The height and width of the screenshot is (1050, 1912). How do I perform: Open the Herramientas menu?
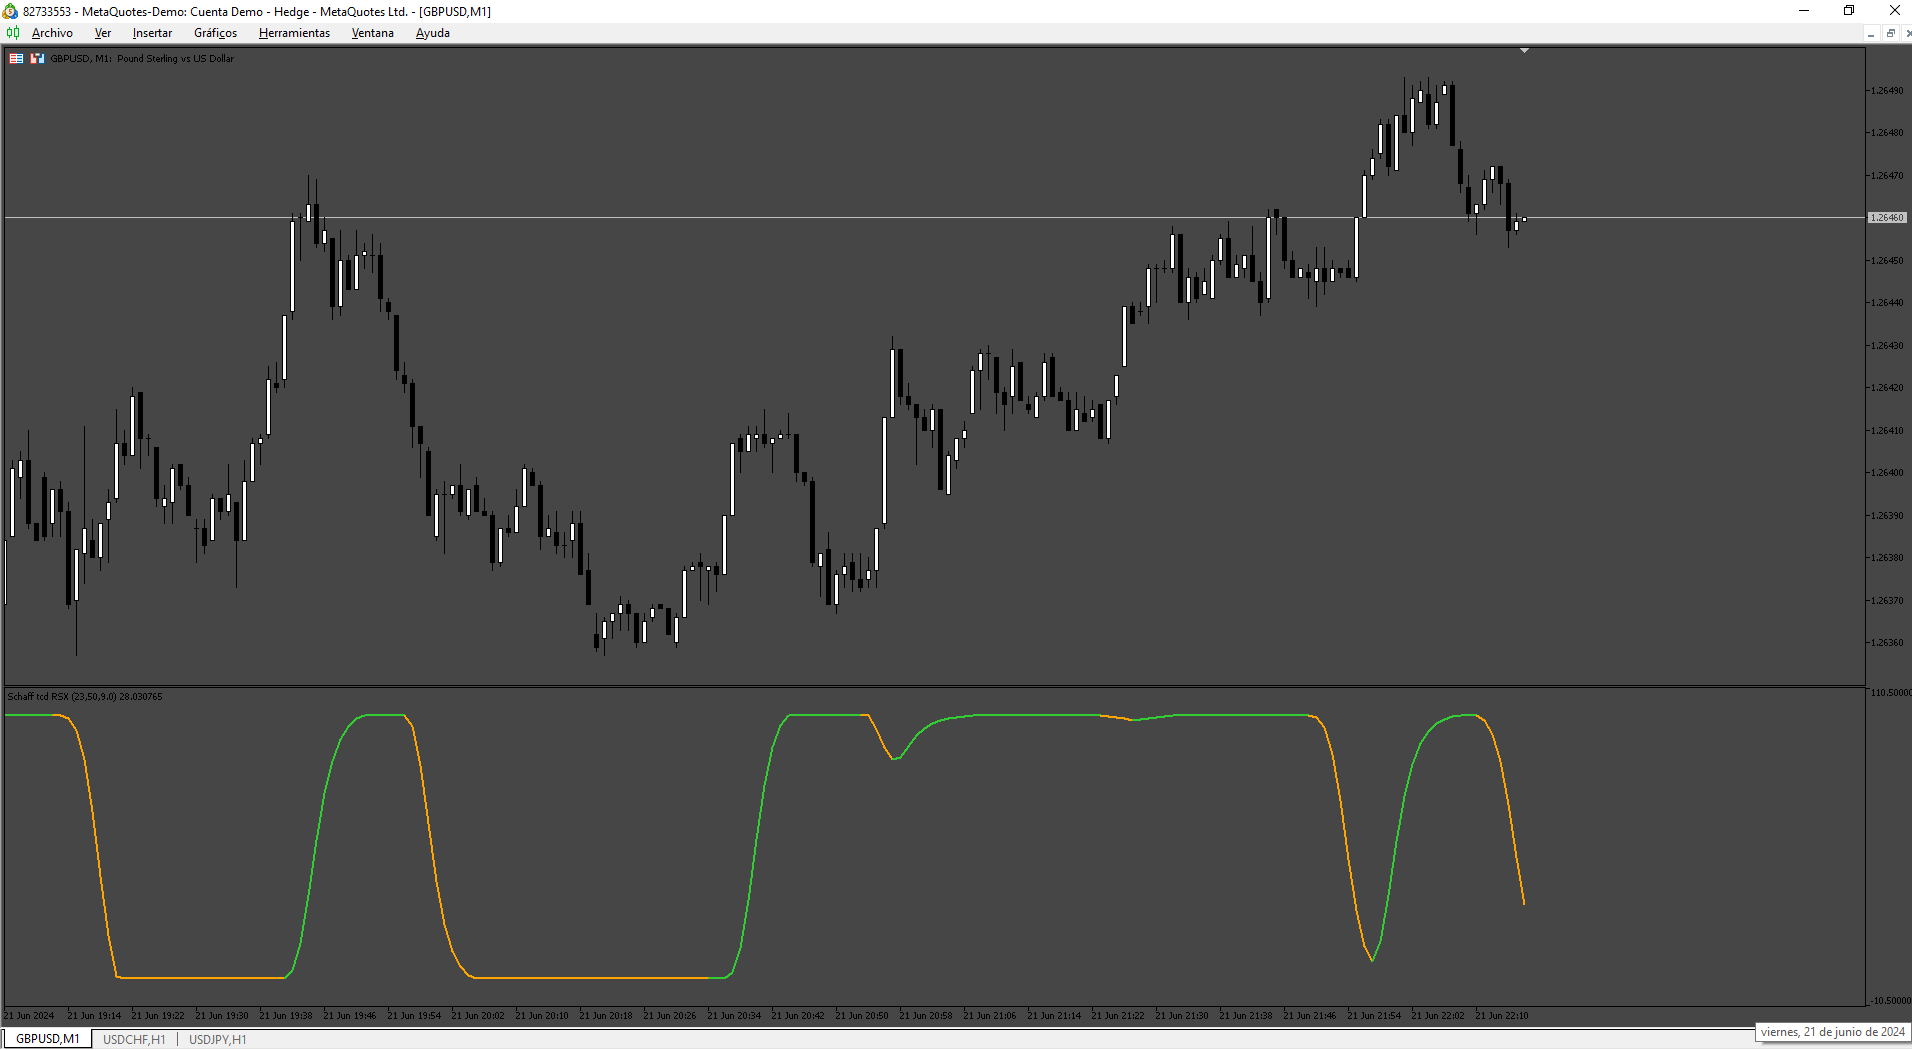[x=294, y=33]
